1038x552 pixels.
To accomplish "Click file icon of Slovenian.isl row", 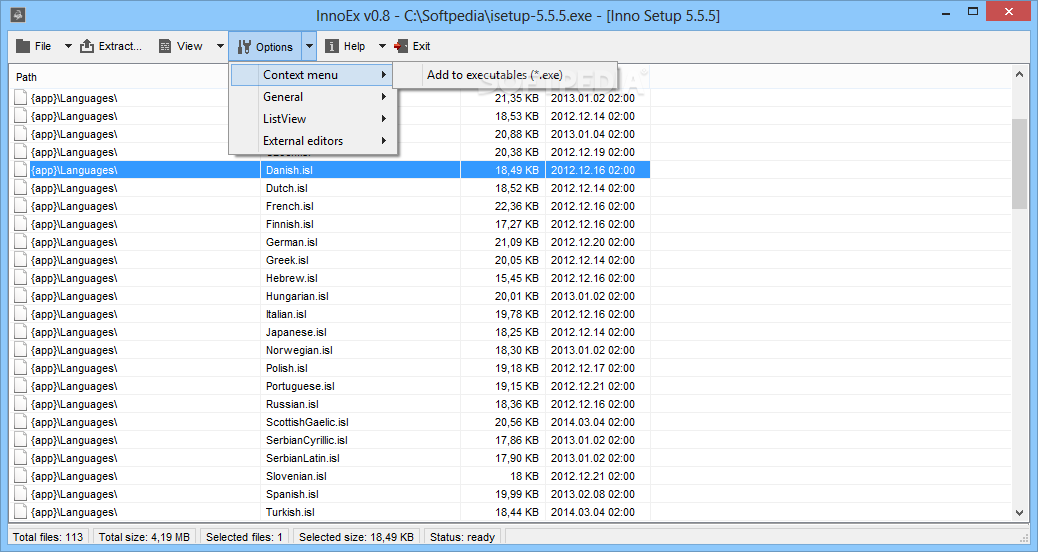I will (21, 477).
